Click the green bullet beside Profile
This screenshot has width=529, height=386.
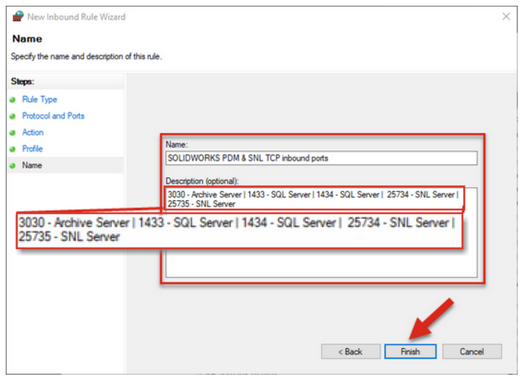(13, 149)
